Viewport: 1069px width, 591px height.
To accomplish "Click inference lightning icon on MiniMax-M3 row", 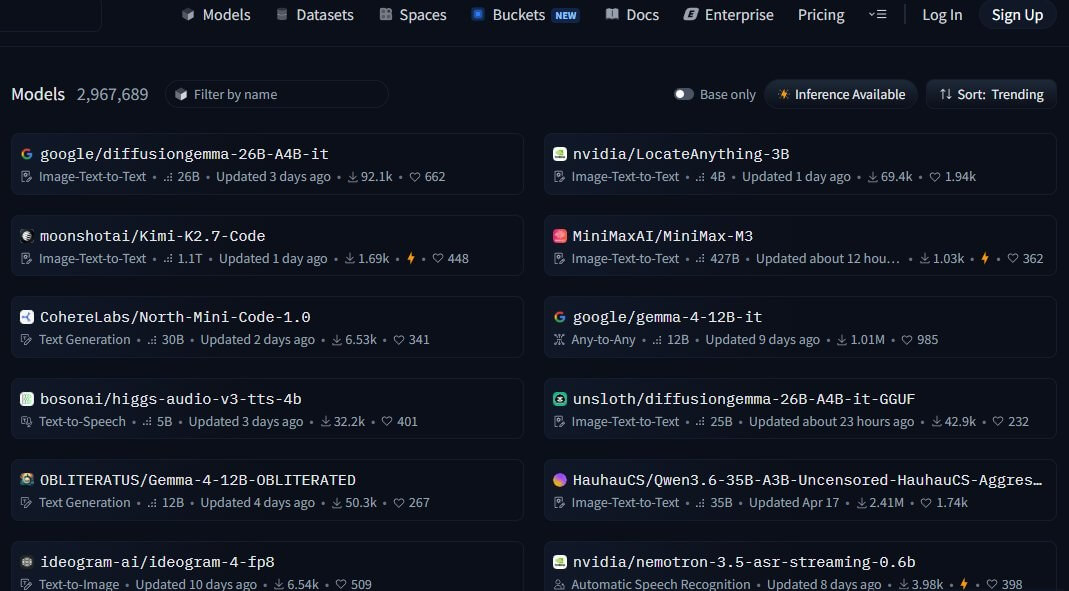I will [984, 258].
